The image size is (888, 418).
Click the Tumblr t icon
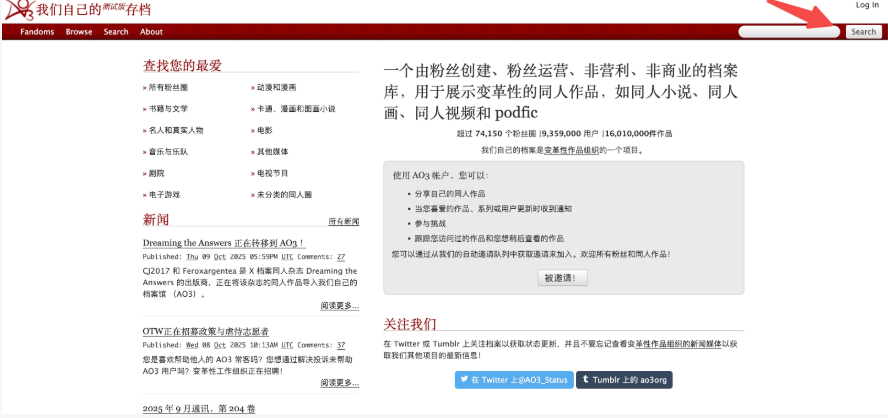pos(584,380)
